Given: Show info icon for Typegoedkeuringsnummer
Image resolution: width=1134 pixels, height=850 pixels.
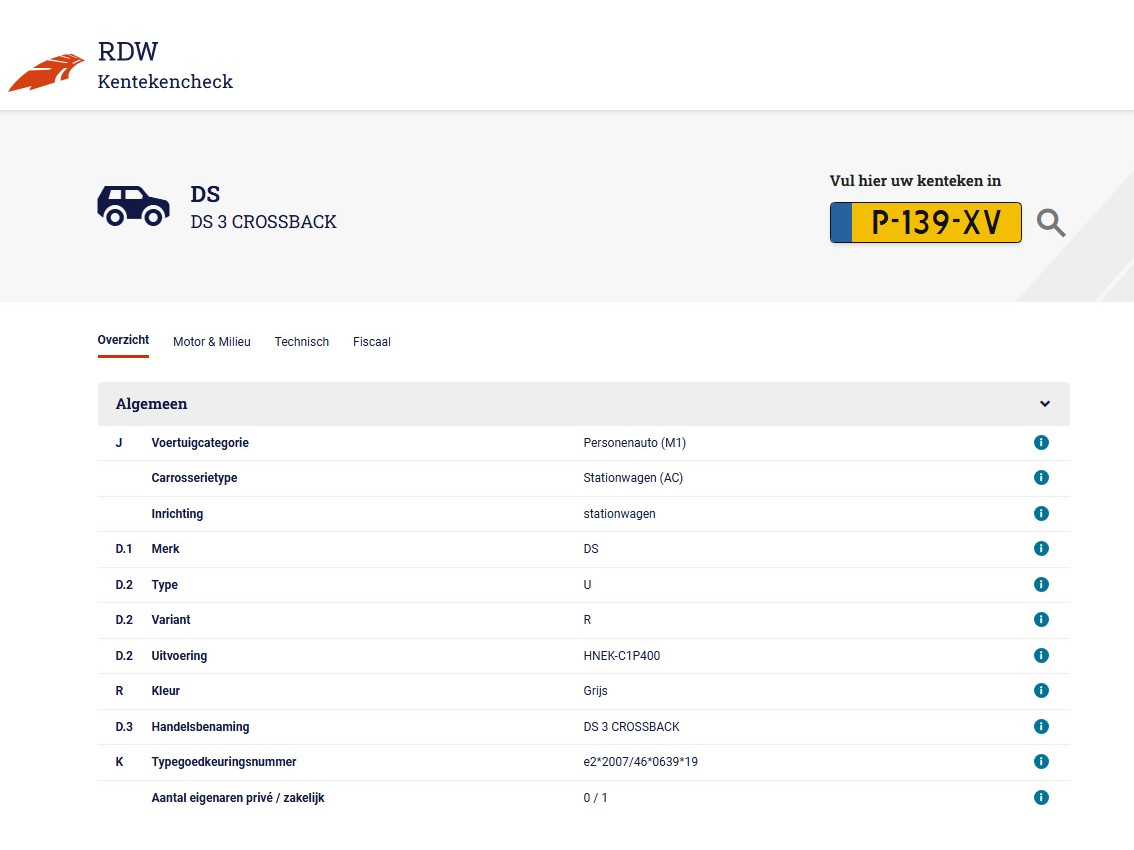Looking at the screenshot, I should pyautogui.click(x=1041, y=761).
